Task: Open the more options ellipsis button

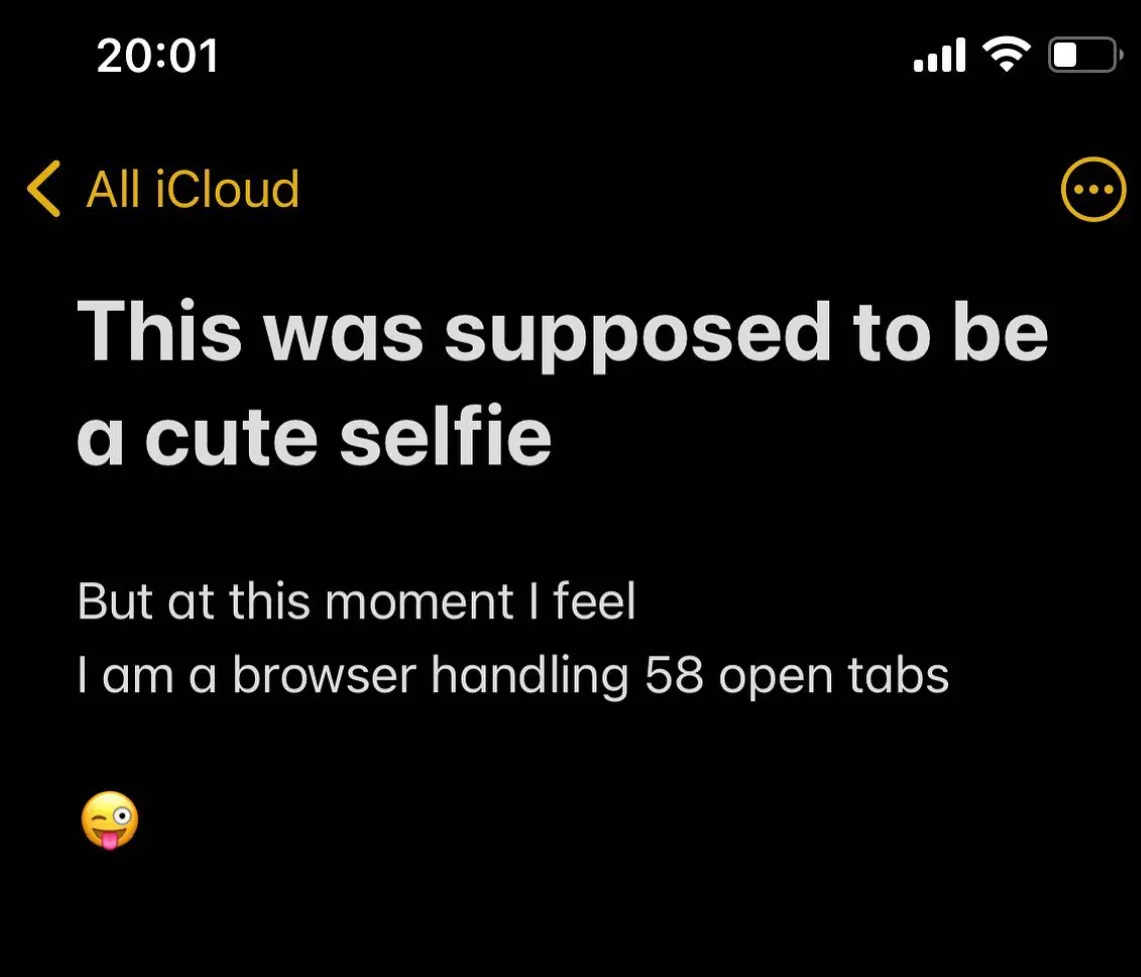Action: 1092,189
